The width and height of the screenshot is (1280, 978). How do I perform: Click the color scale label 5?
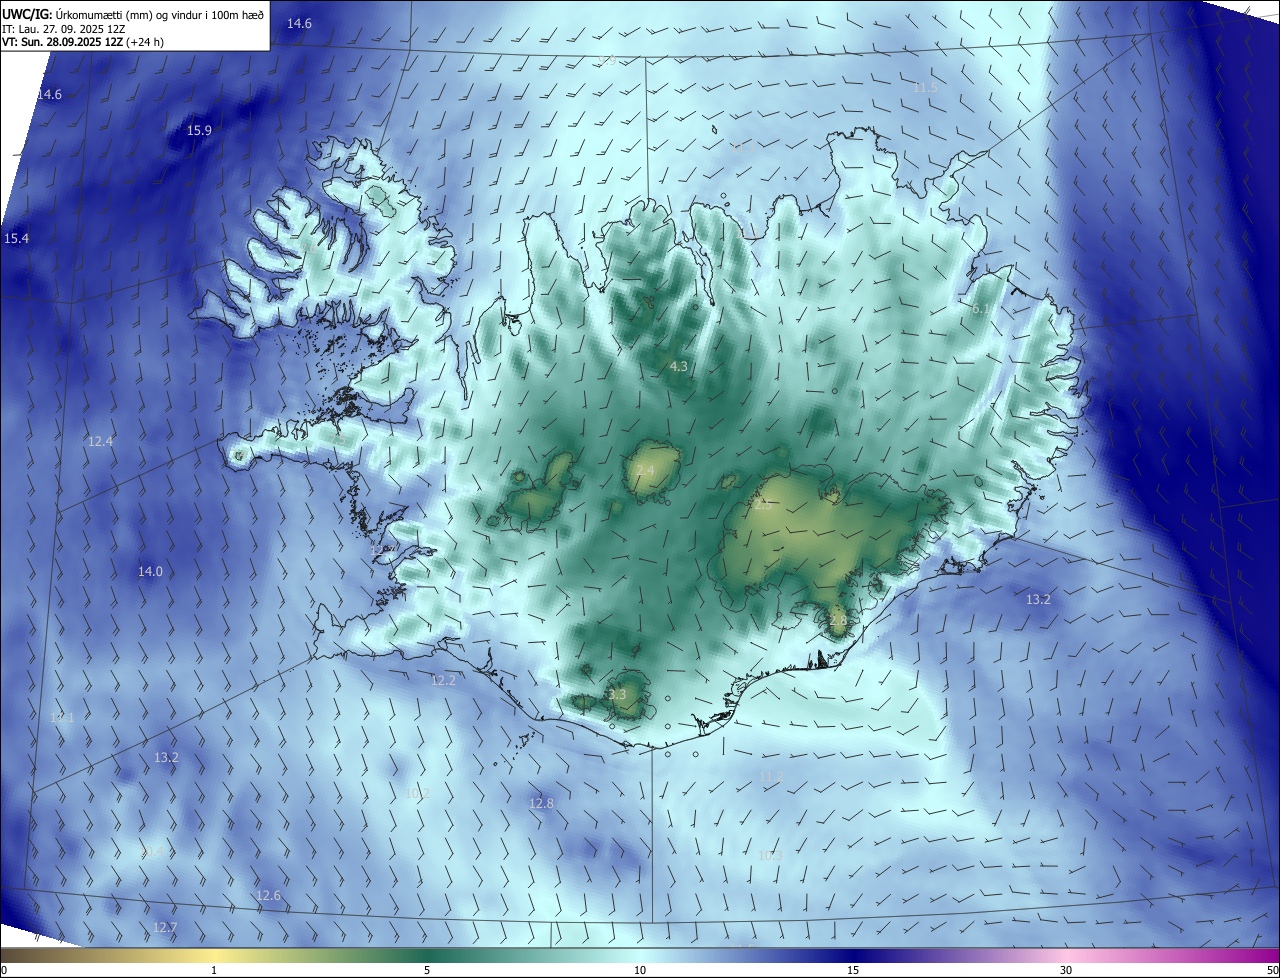click(427, 970)
